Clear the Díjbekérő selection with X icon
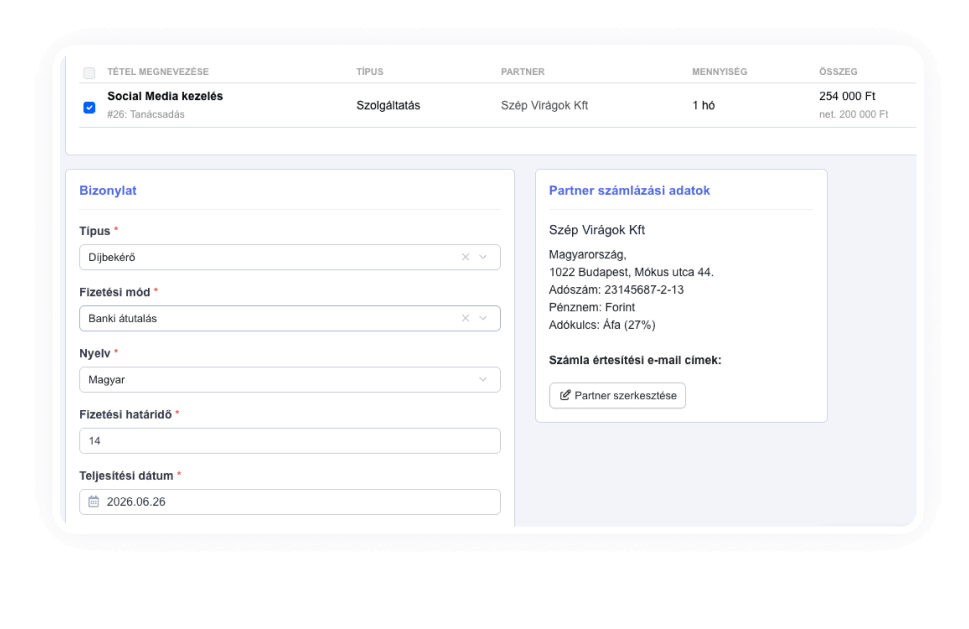This screenshot has height=629, width=969. point(465,257)
